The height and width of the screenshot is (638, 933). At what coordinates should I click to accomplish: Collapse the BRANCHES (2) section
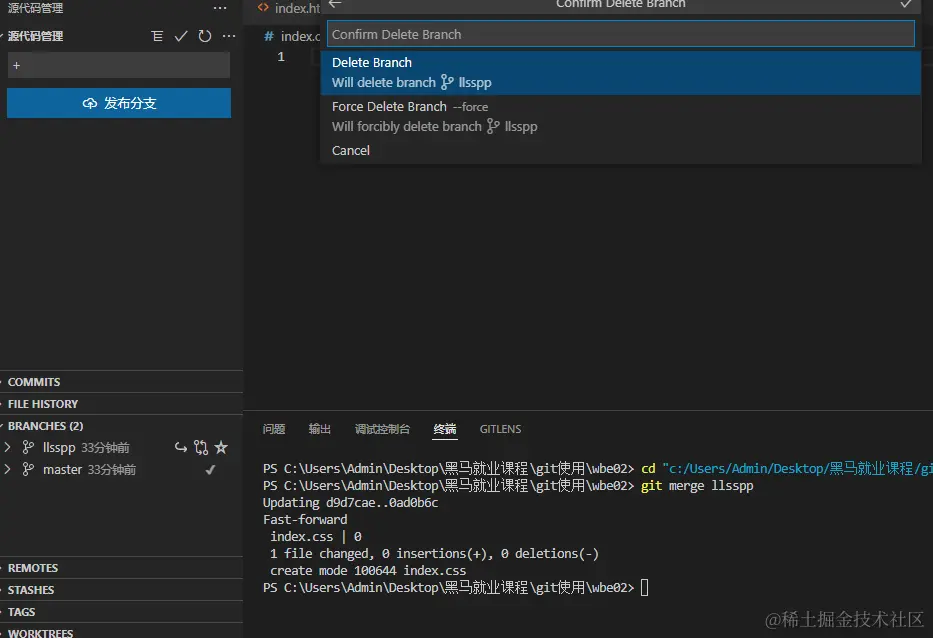121,426
